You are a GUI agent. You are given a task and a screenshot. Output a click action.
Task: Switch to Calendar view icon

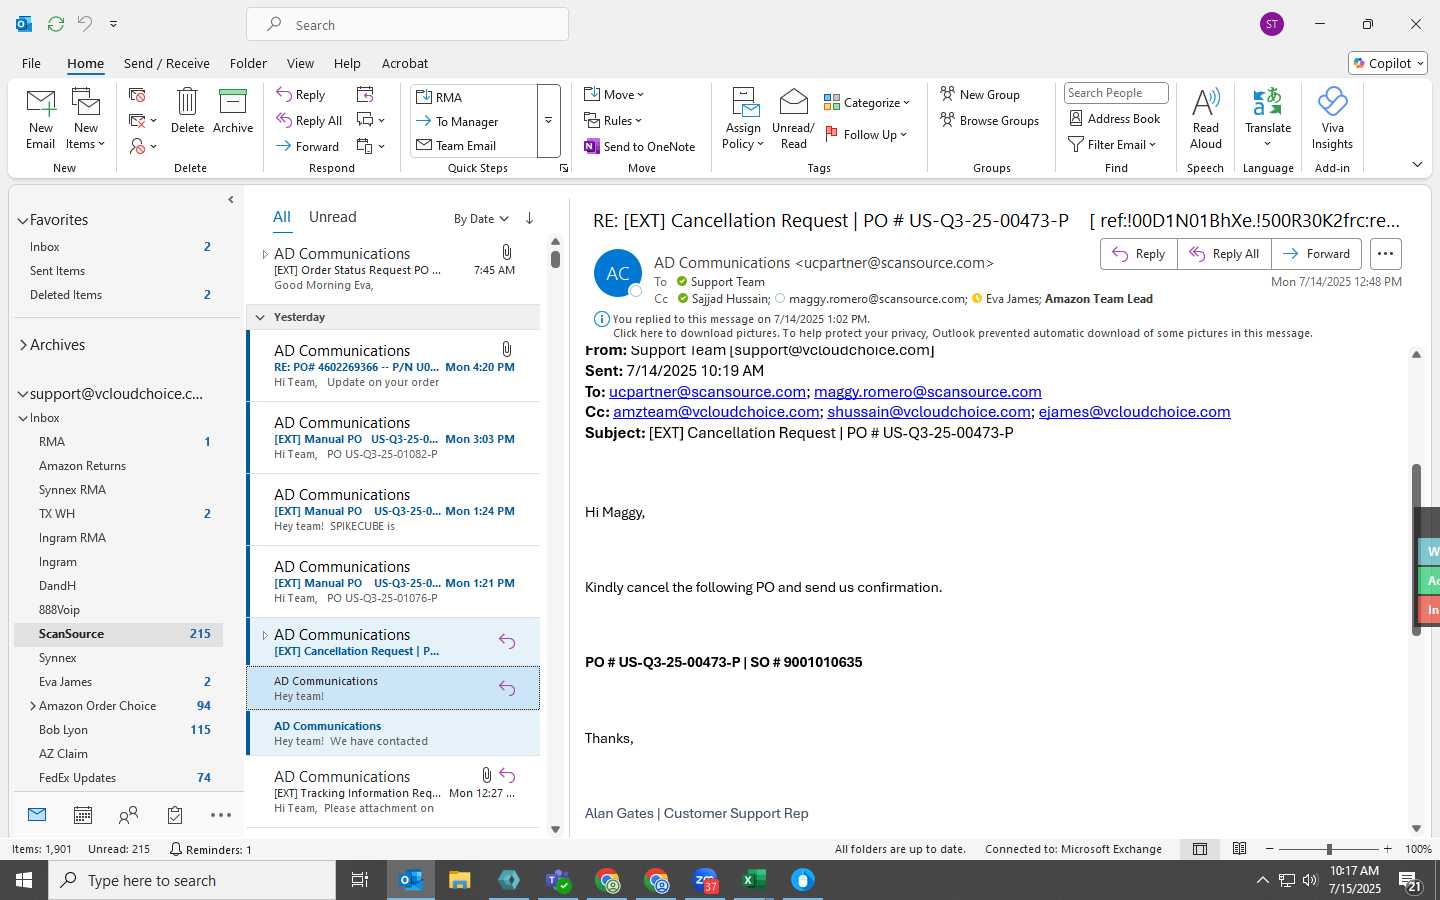point(83,815)
